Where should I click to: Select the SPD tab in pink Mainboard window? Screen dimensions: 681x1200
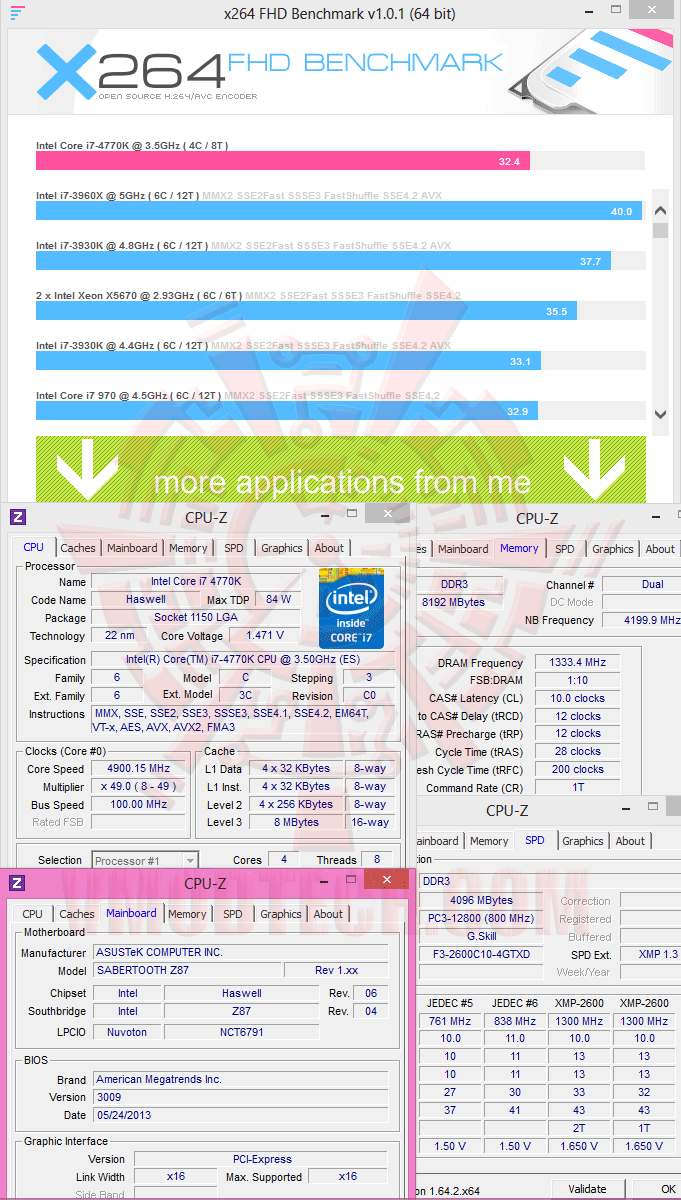coord(233,914)
